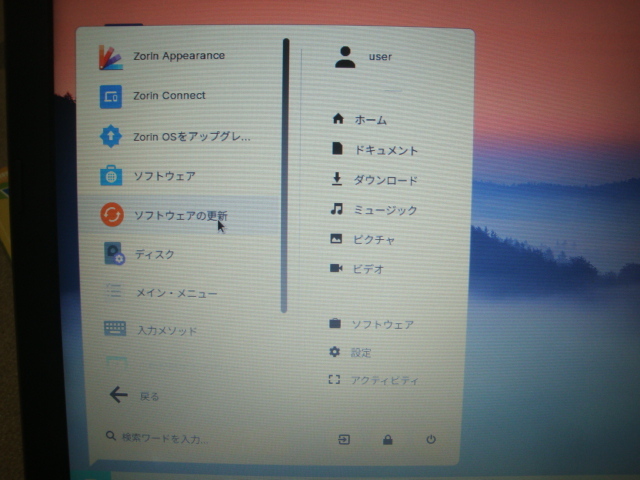
Task: Open the ダウンロード download icon
Action: (337, 179)
